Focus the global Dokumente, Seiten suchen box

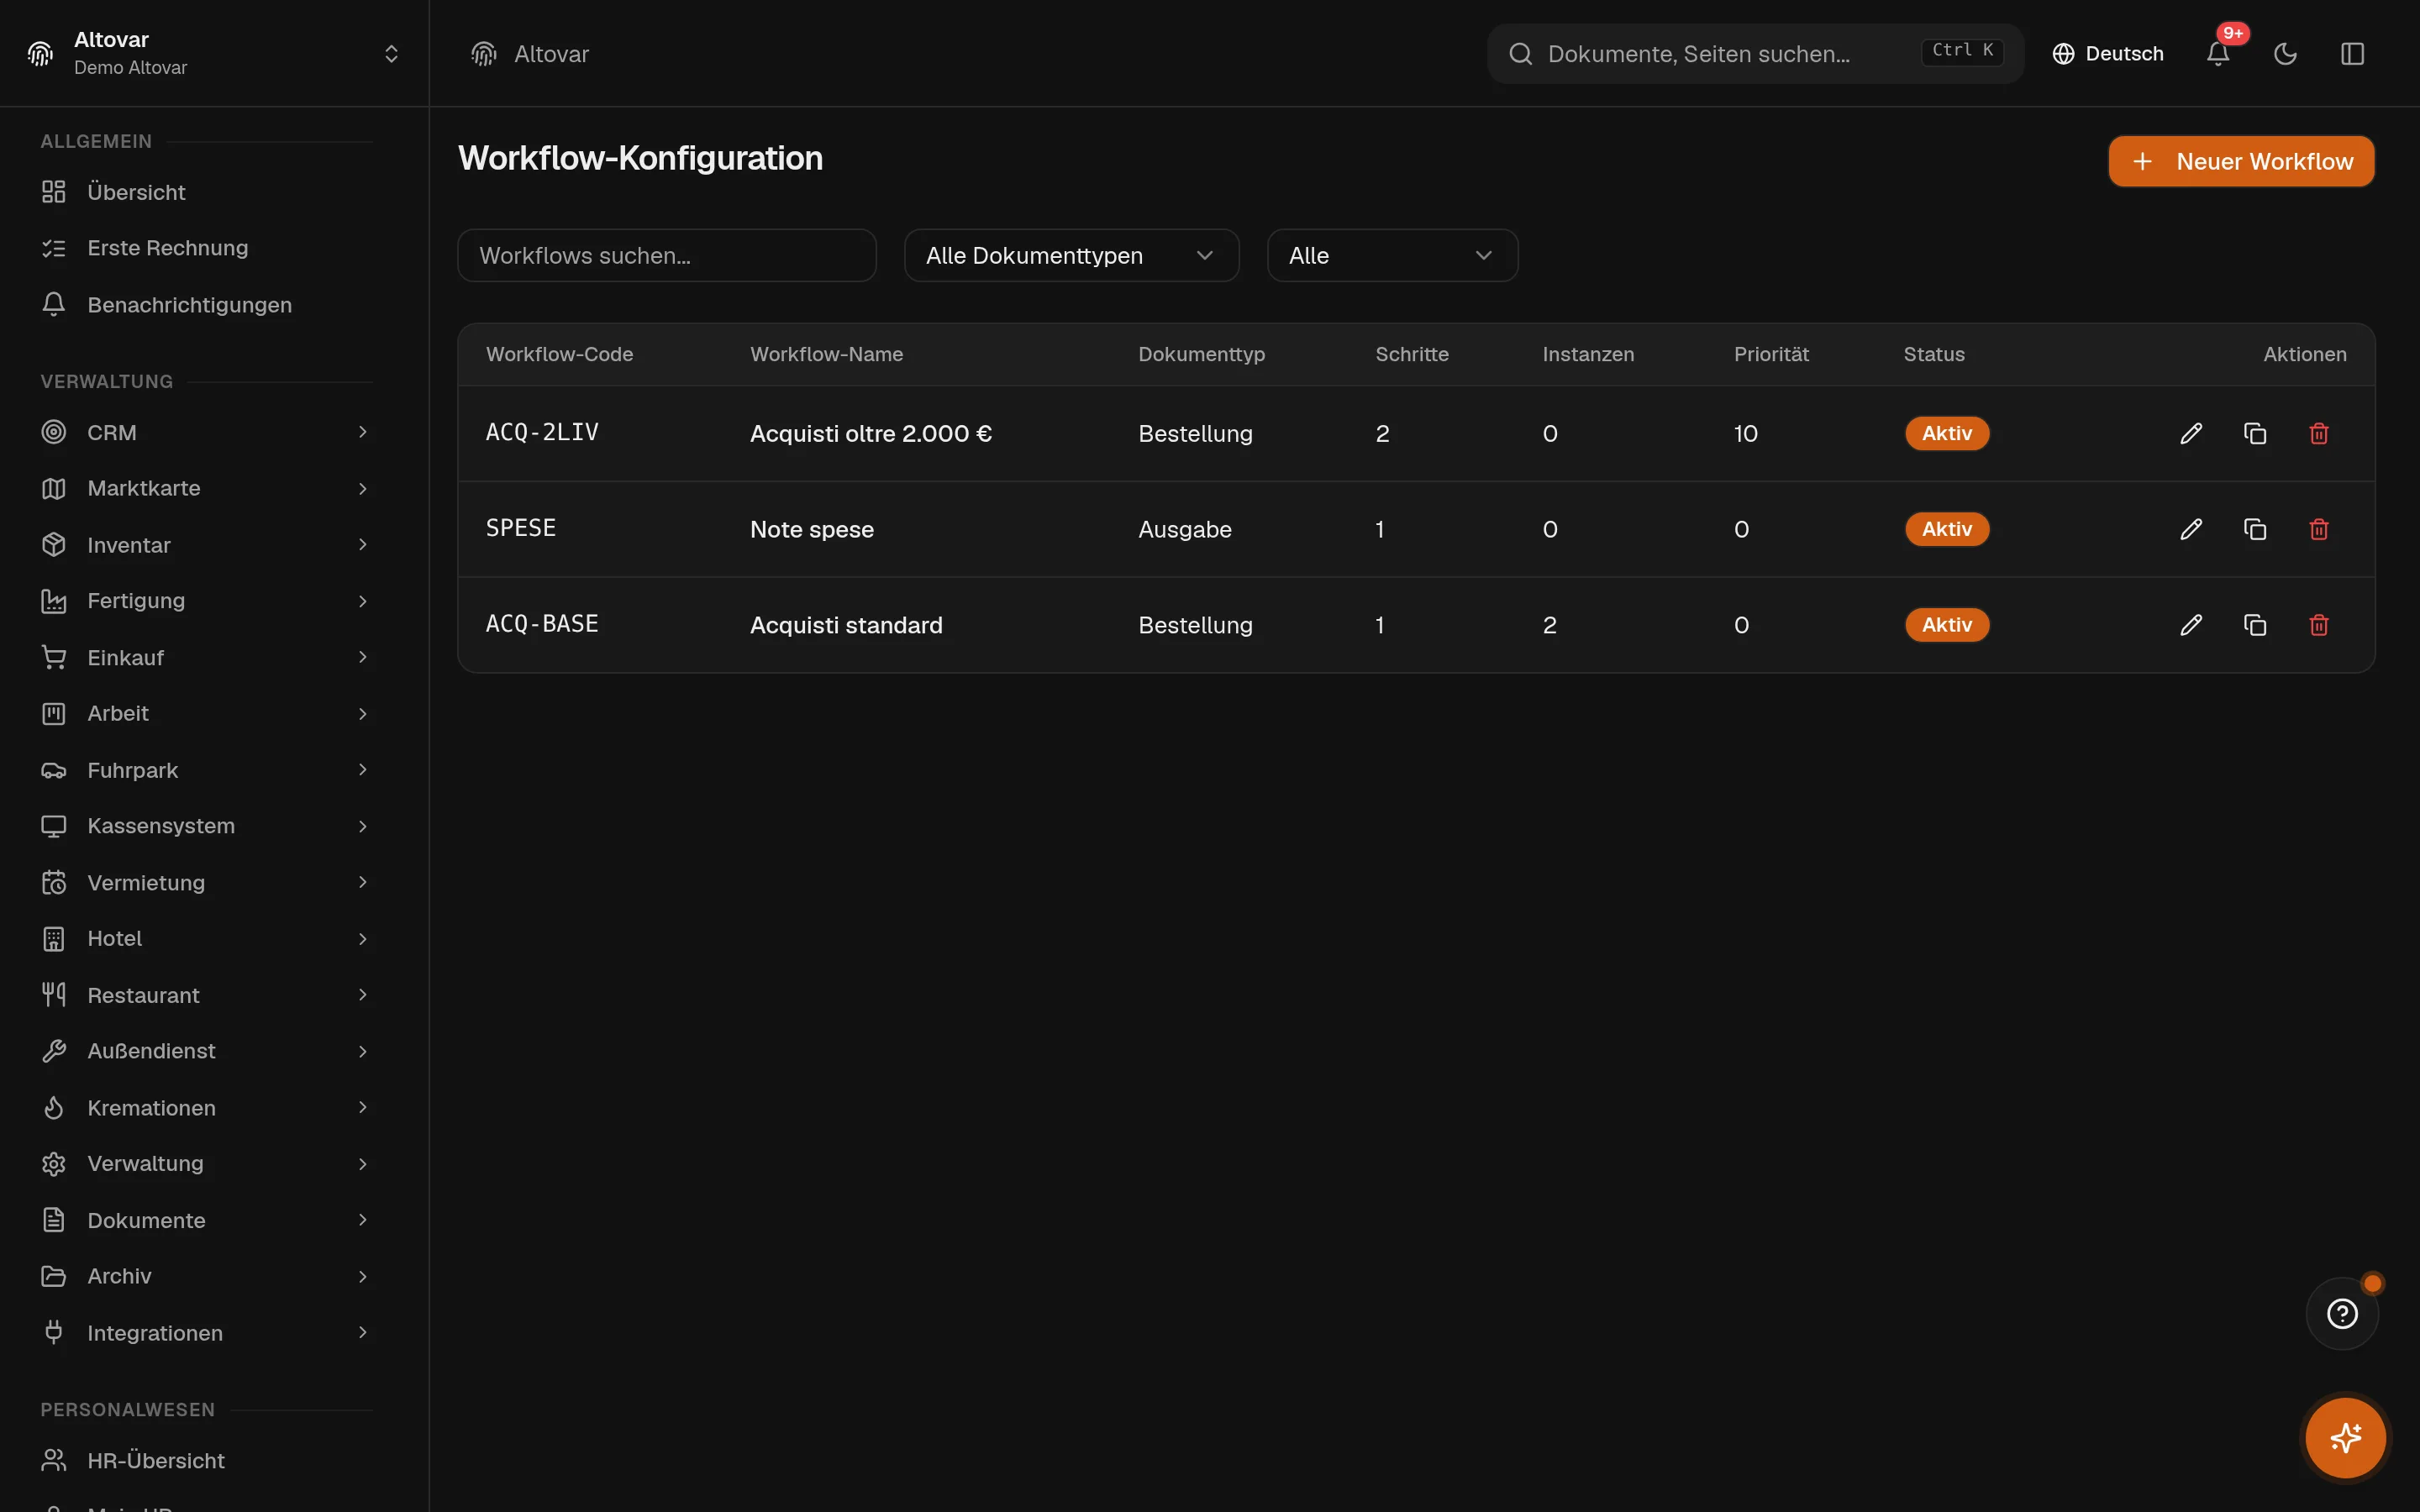[x=1755, y=54]
